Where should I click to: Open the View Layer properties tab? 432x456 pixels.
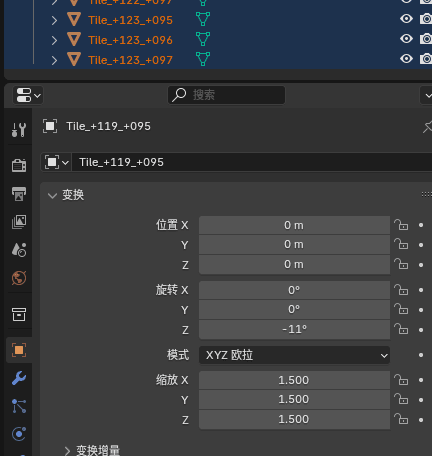pyautogui.click(x=19, y=222)
